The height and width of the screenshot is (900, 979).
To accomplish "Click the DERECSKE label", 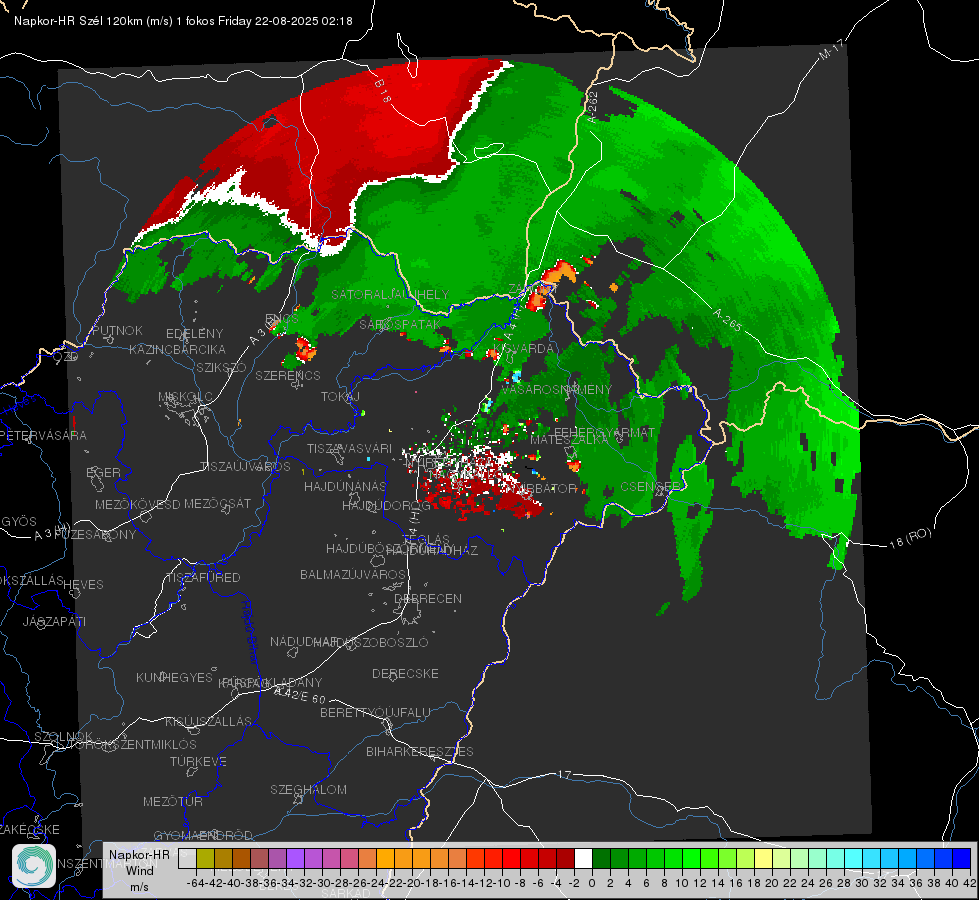I will 405,674.
